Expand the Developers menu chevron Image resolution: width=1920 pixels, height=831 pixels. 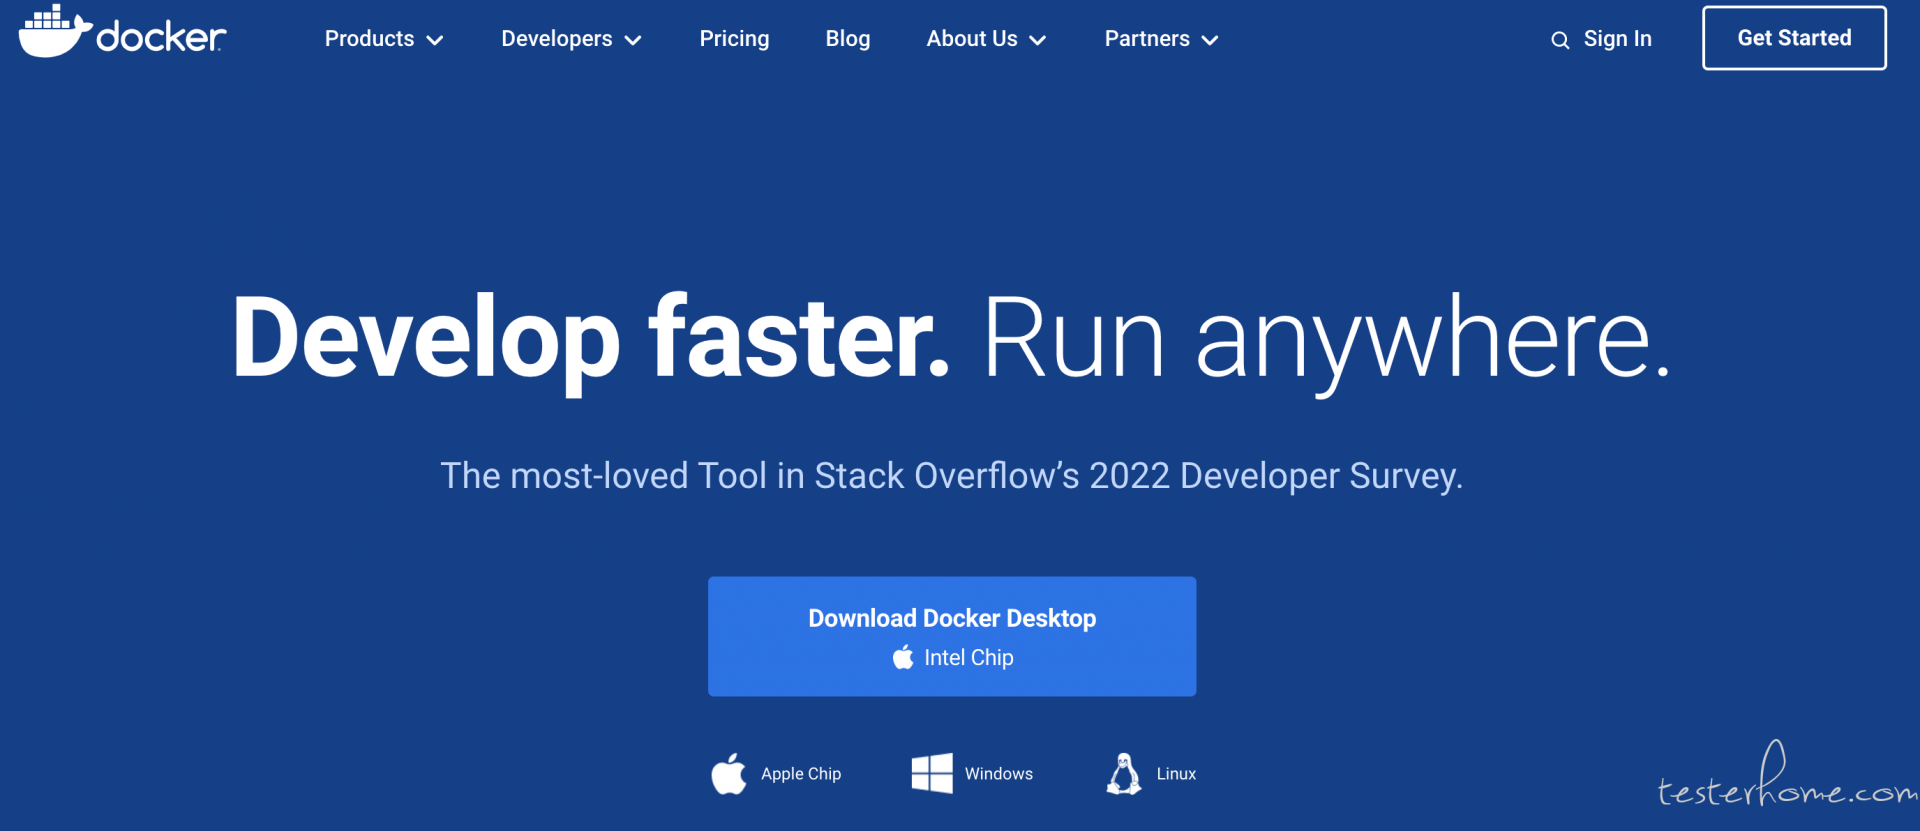click(633, 40)
